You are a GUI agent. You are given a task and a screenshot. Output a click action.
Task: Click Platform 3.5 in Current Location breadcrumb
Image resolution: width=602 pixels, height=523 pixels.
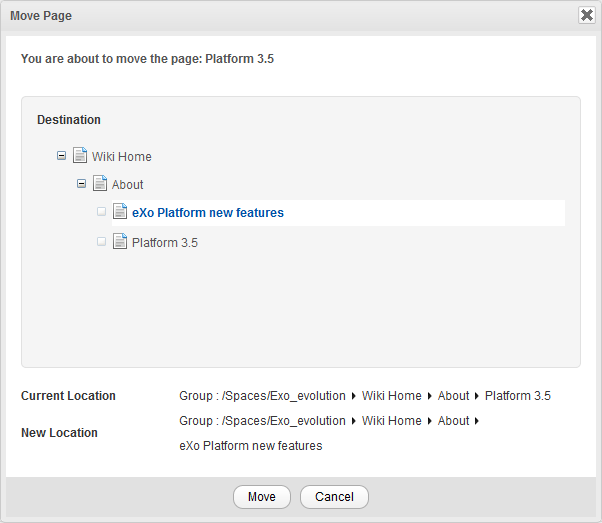coord(518,396)
